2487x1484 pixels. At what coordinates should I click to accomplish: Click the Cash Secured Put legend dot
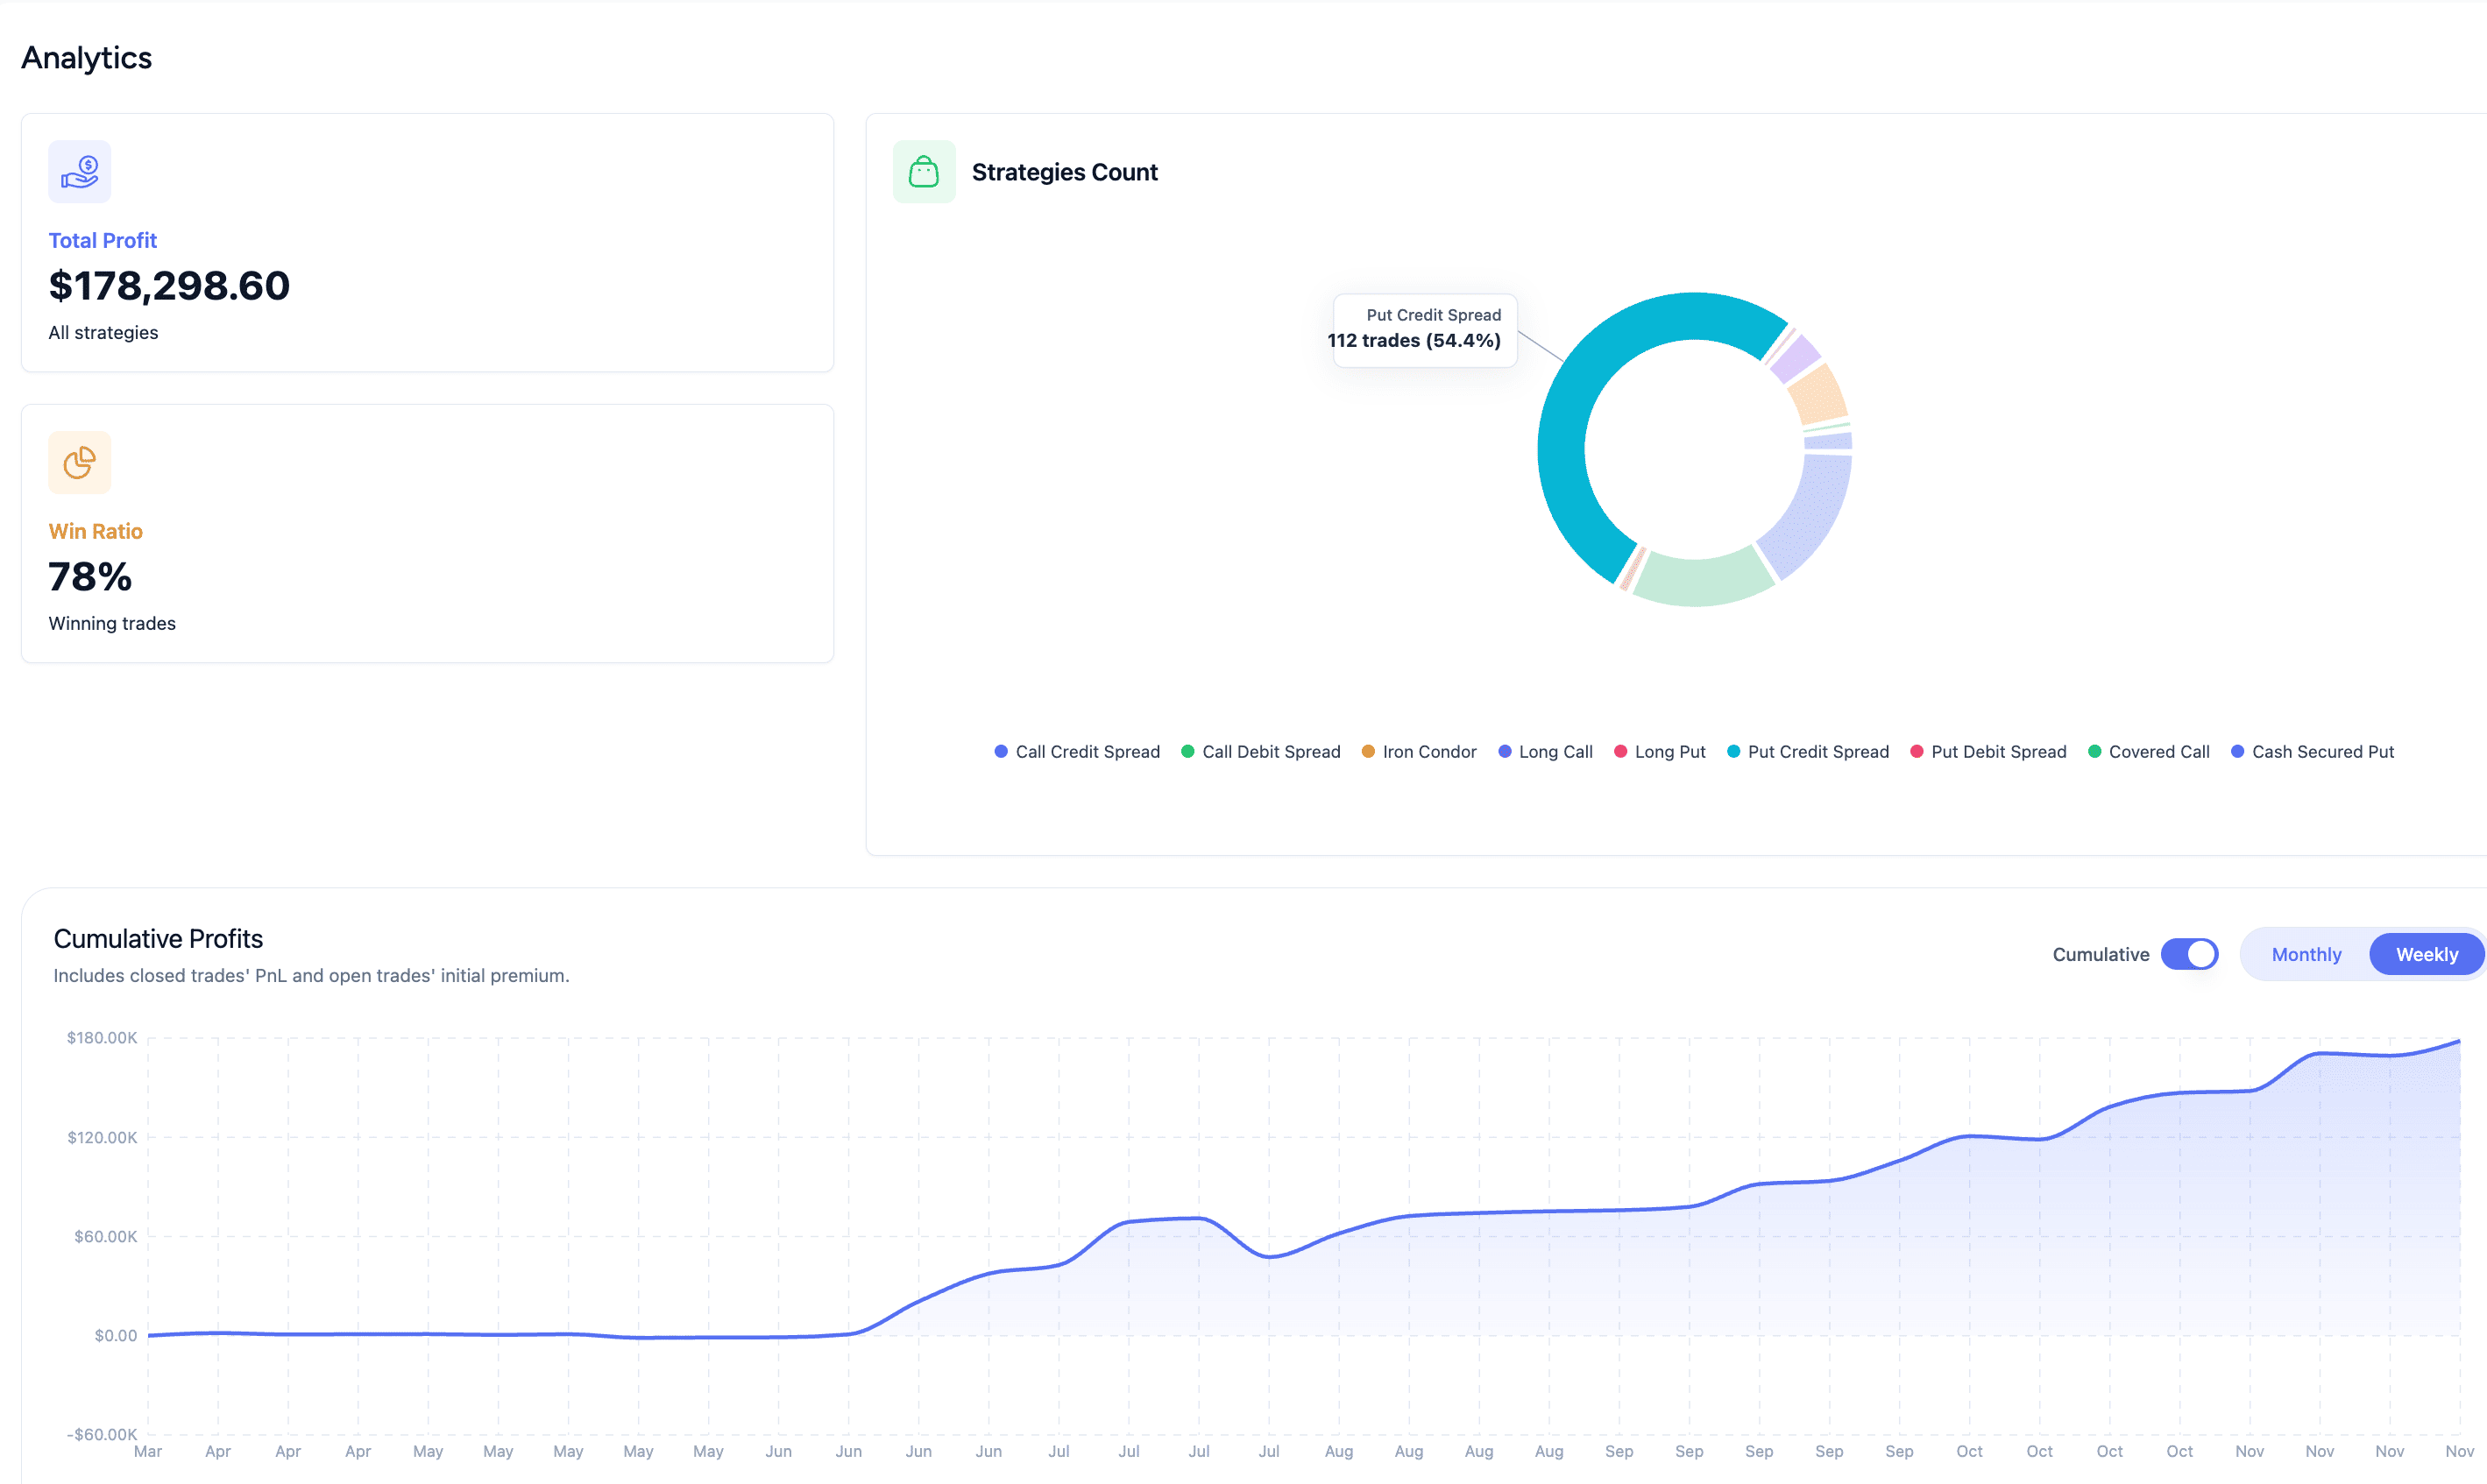(x=2237, y=751)
